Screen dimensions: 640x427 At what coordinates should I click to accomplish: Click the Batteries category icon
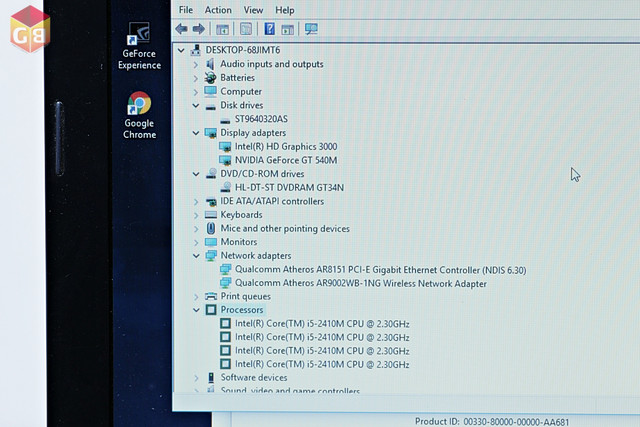coord(211,78)
